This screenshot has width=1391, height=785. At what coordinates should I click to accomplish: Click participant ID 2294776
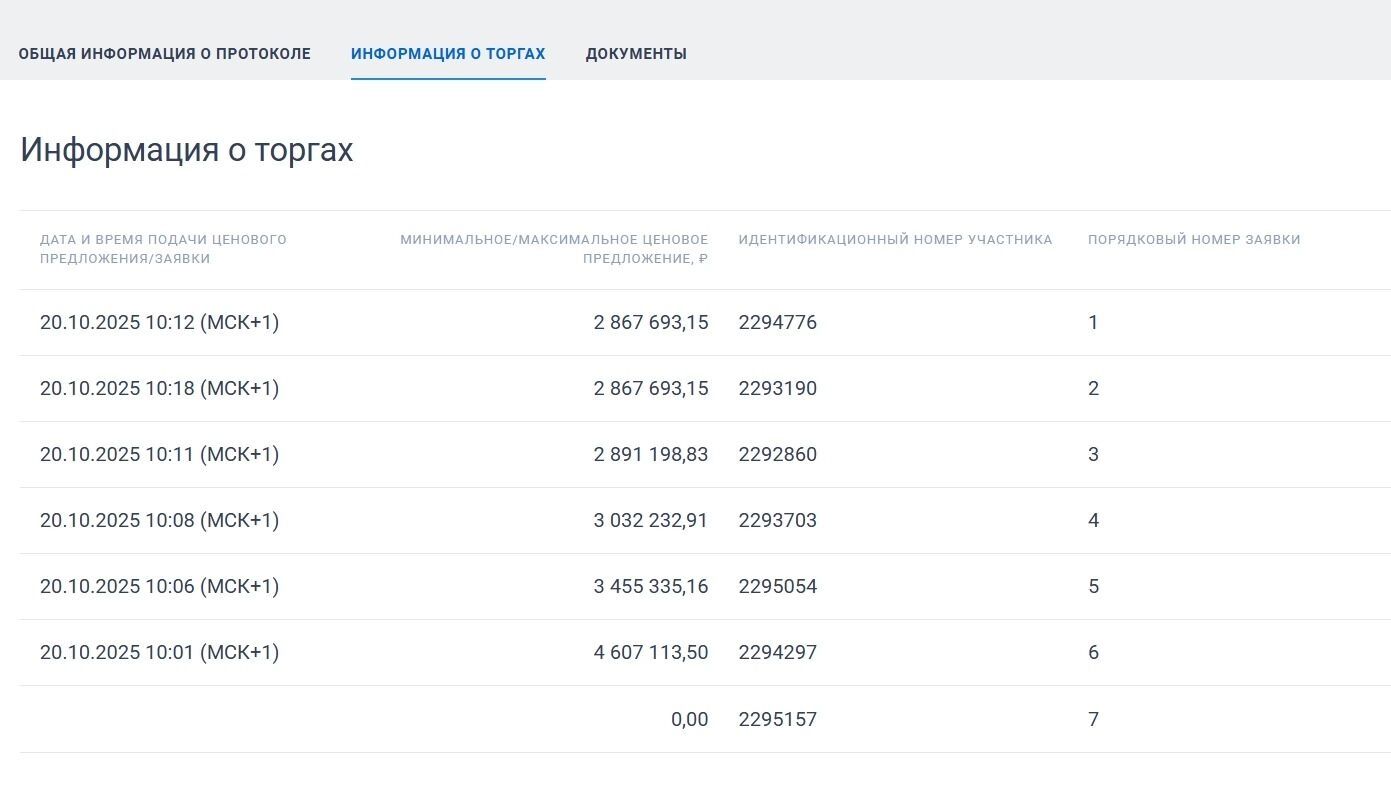point(777,323)
